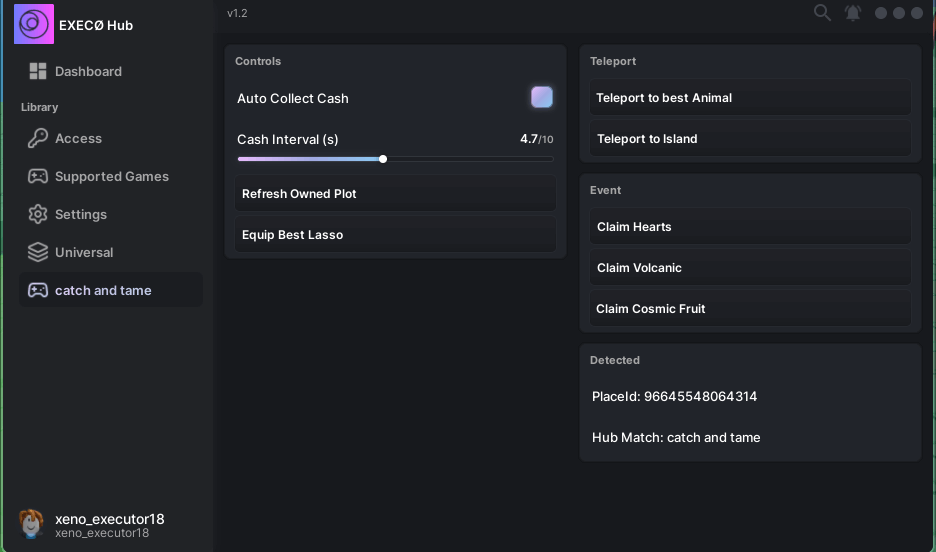Click the EXECØ Hub logo icon
Image resolution: width=936 pixels, height=552 pixels.
coord(34,24)
